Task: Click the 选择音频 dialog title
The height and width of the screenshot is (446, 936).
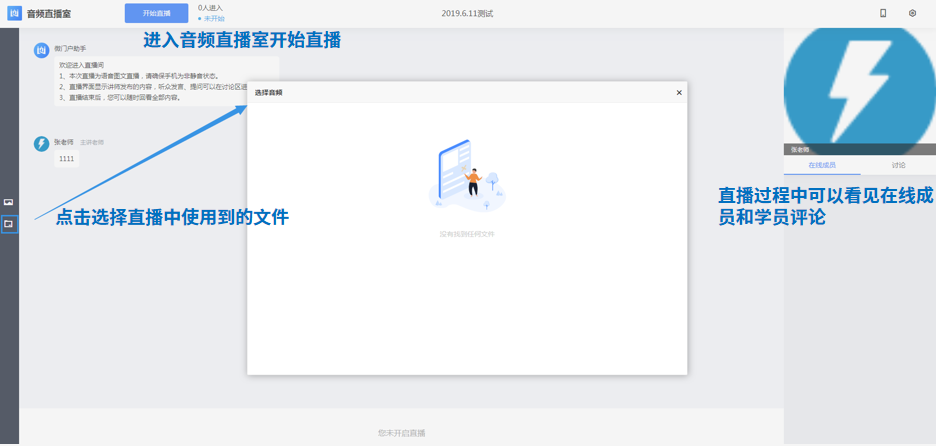Action: [x=269, y=93]
